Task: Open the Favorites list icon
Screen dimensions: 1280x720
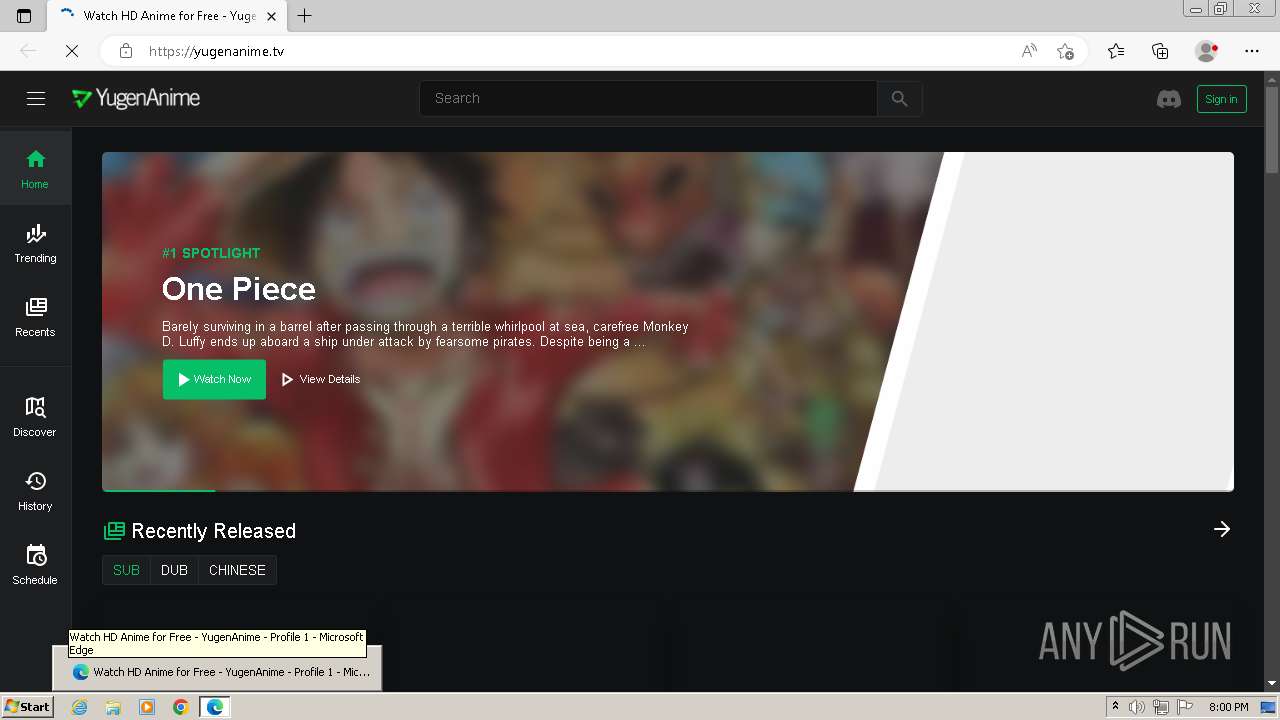Action: click(1116, 51)
